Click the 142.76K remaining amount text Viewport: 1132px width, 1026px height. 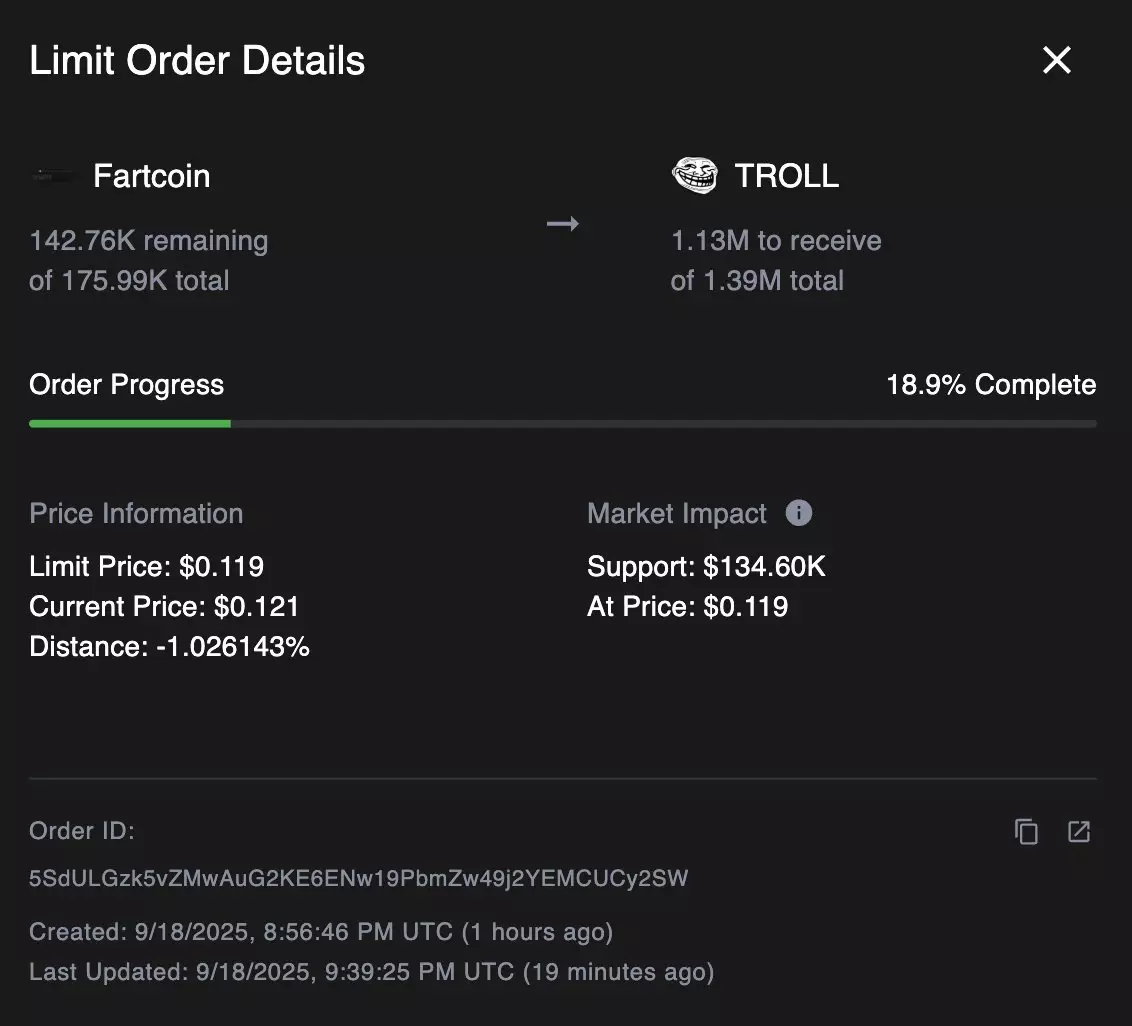[149, 240]
